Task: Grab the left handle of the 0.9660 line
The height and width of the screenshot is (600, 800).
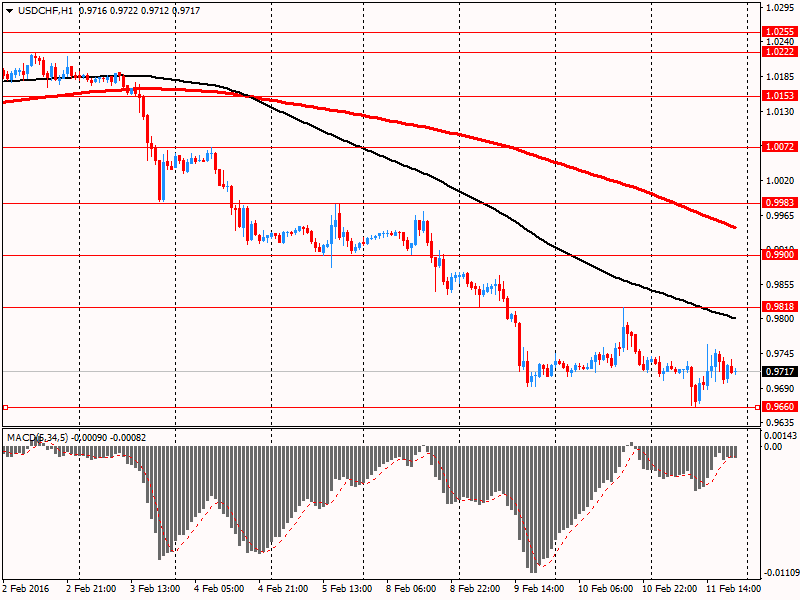Action: point(6,407)
